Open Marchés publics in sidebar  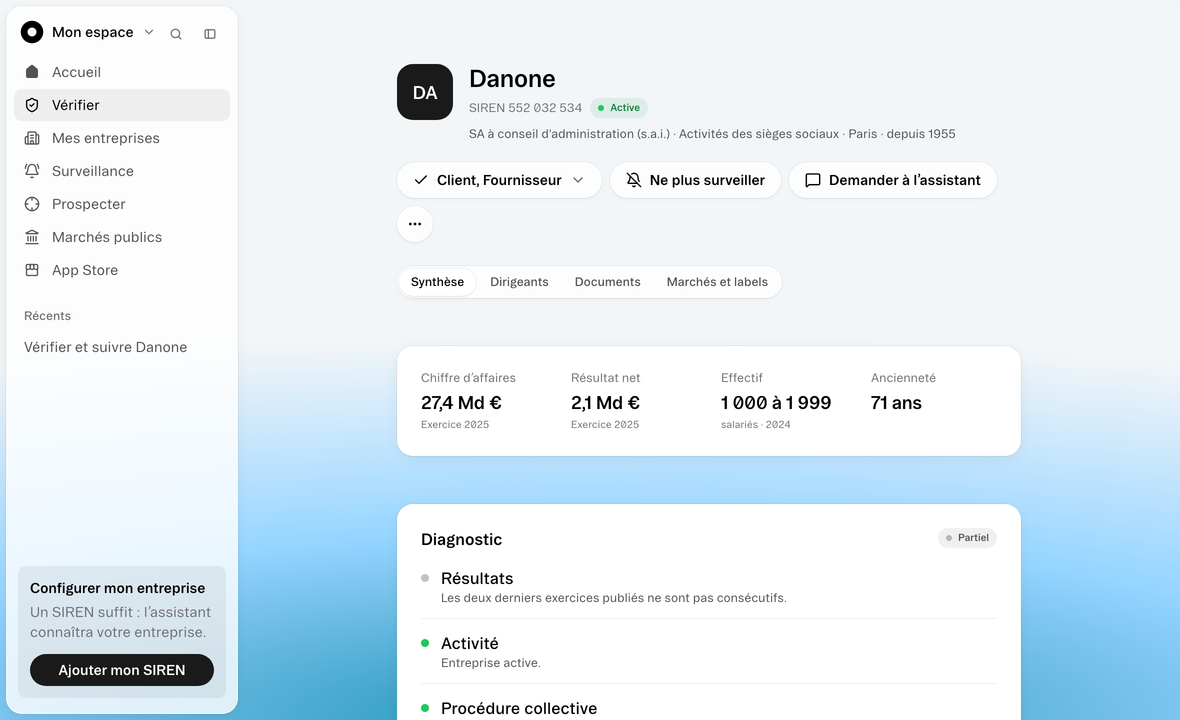(122, 238)
